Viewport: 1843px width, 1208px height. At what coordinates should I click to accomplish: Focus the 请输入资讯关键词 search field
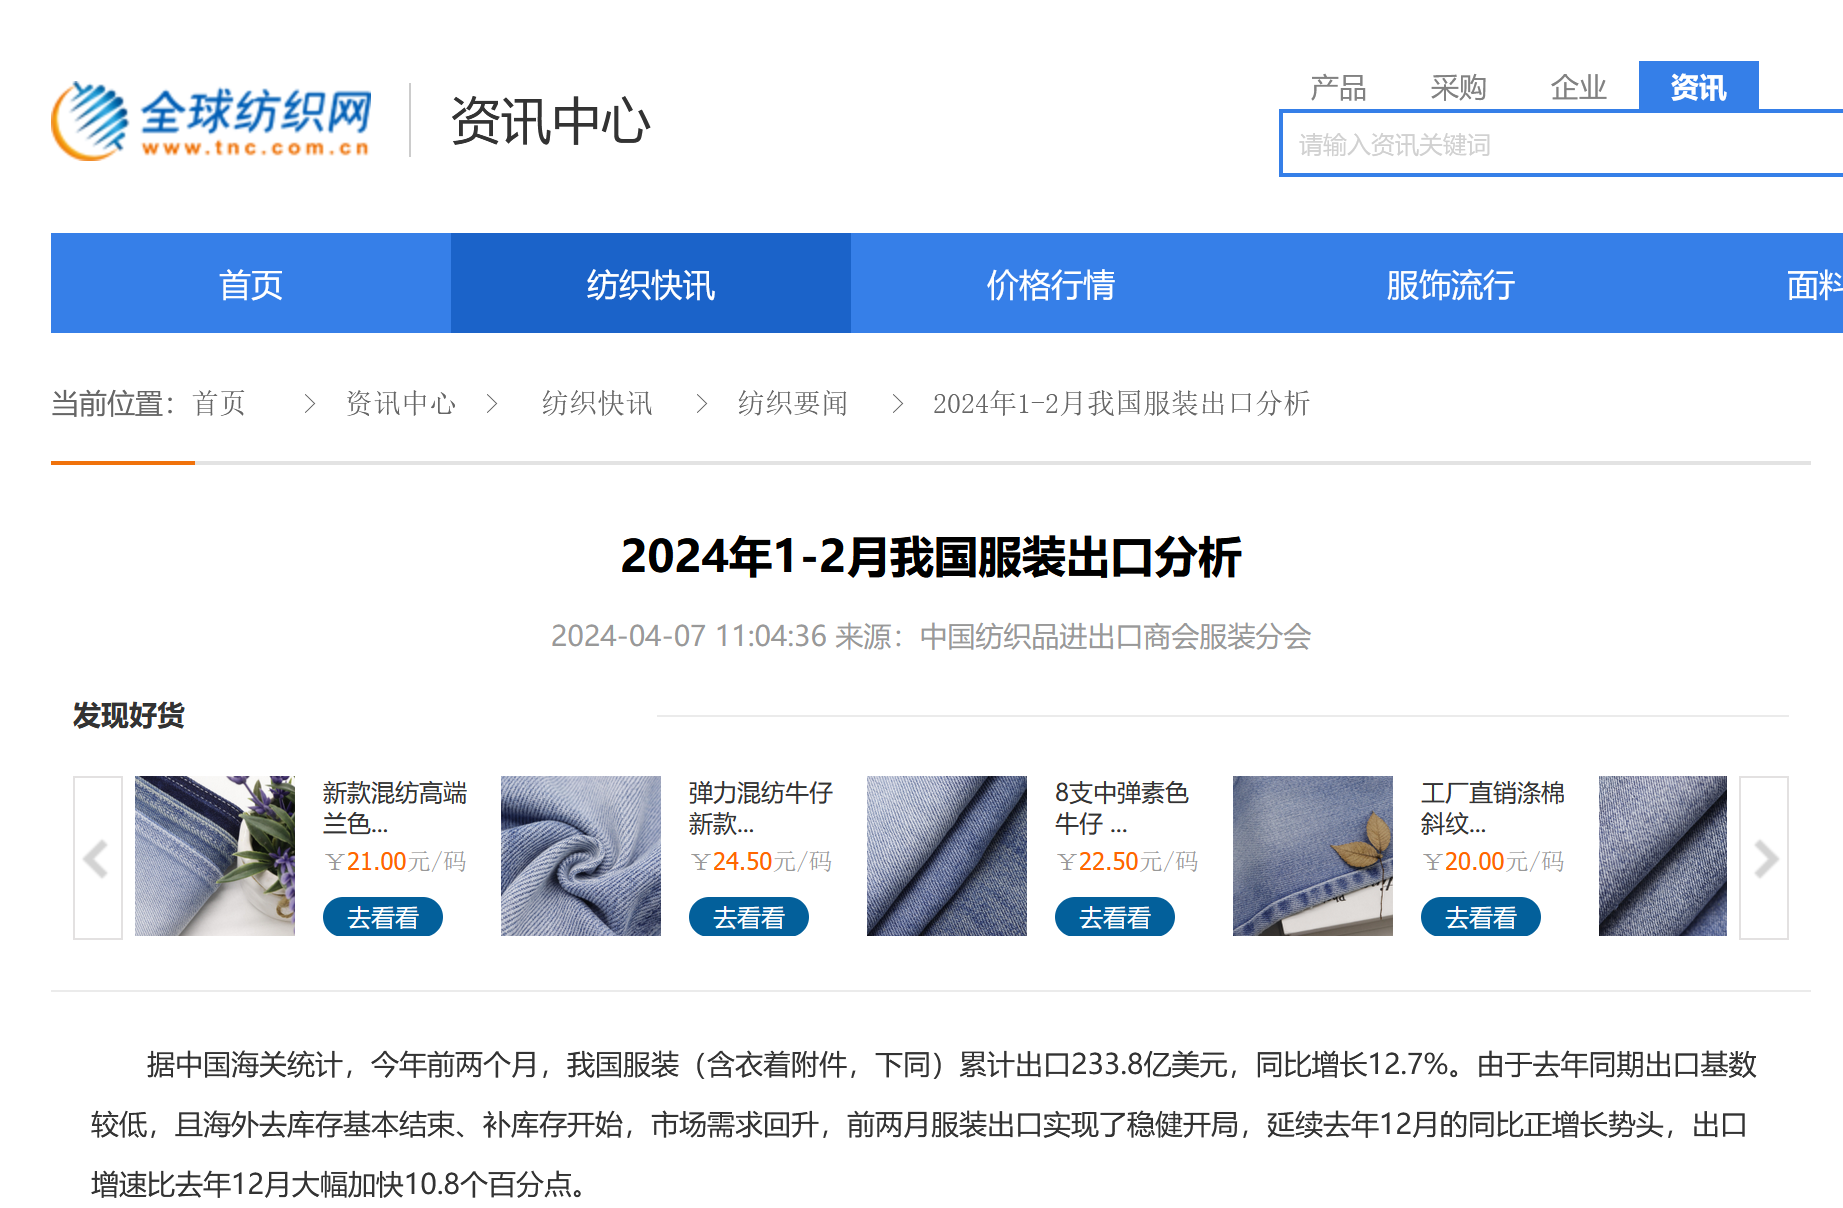pyautogui.click(x=1560, y=145)
